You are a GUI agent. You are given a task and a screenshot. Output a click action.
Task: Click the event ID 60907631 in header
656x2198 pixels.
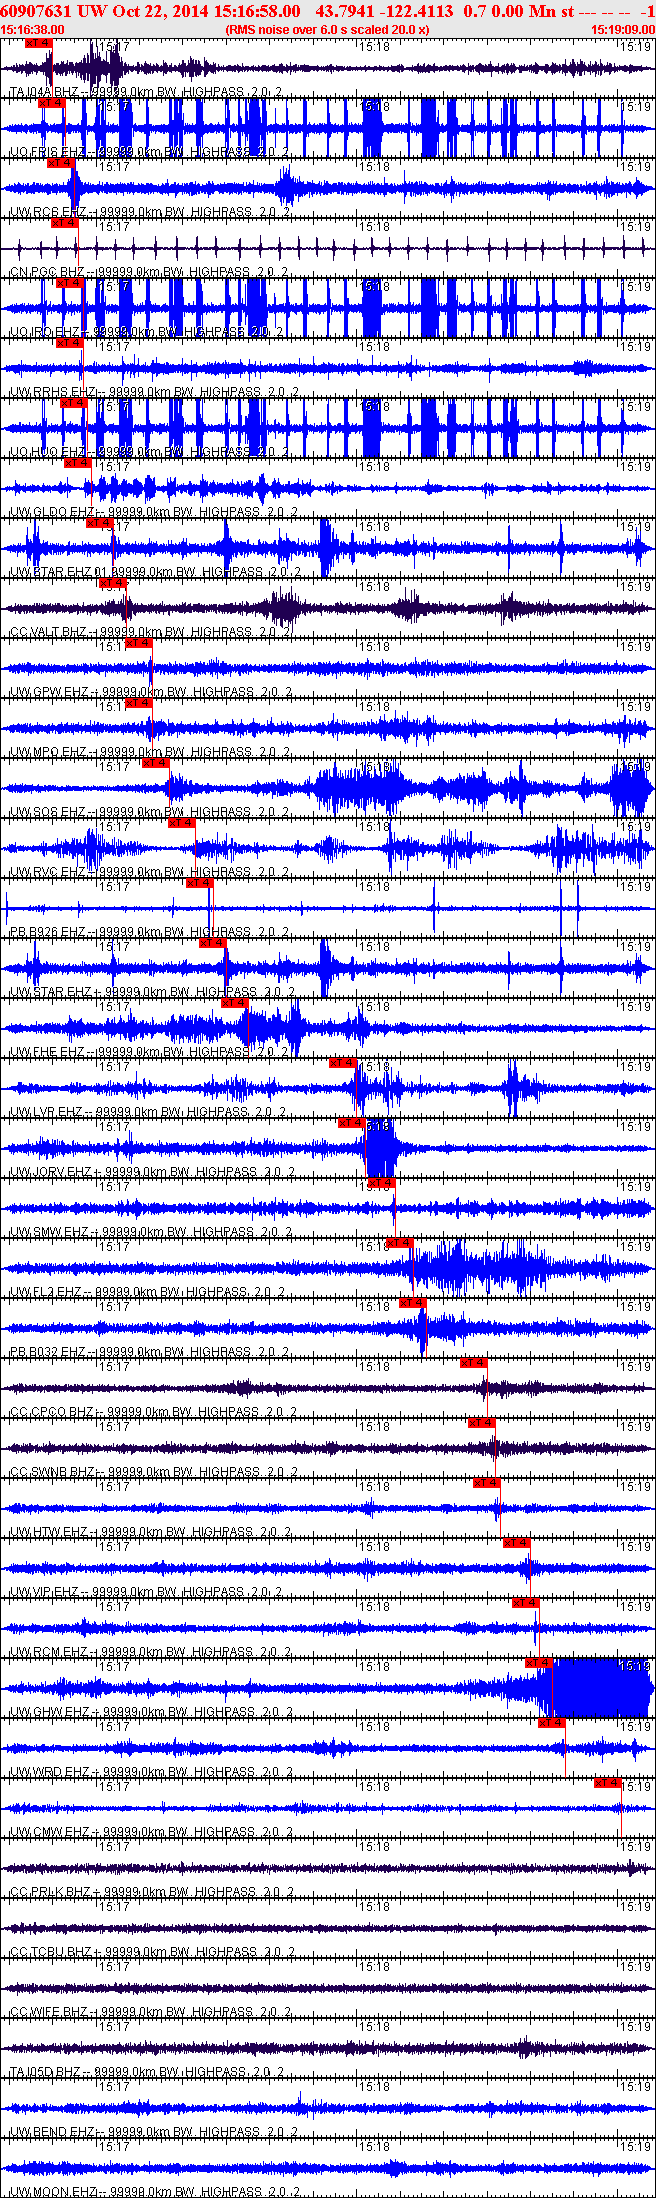pyautogui.click(x=36, y=11)
